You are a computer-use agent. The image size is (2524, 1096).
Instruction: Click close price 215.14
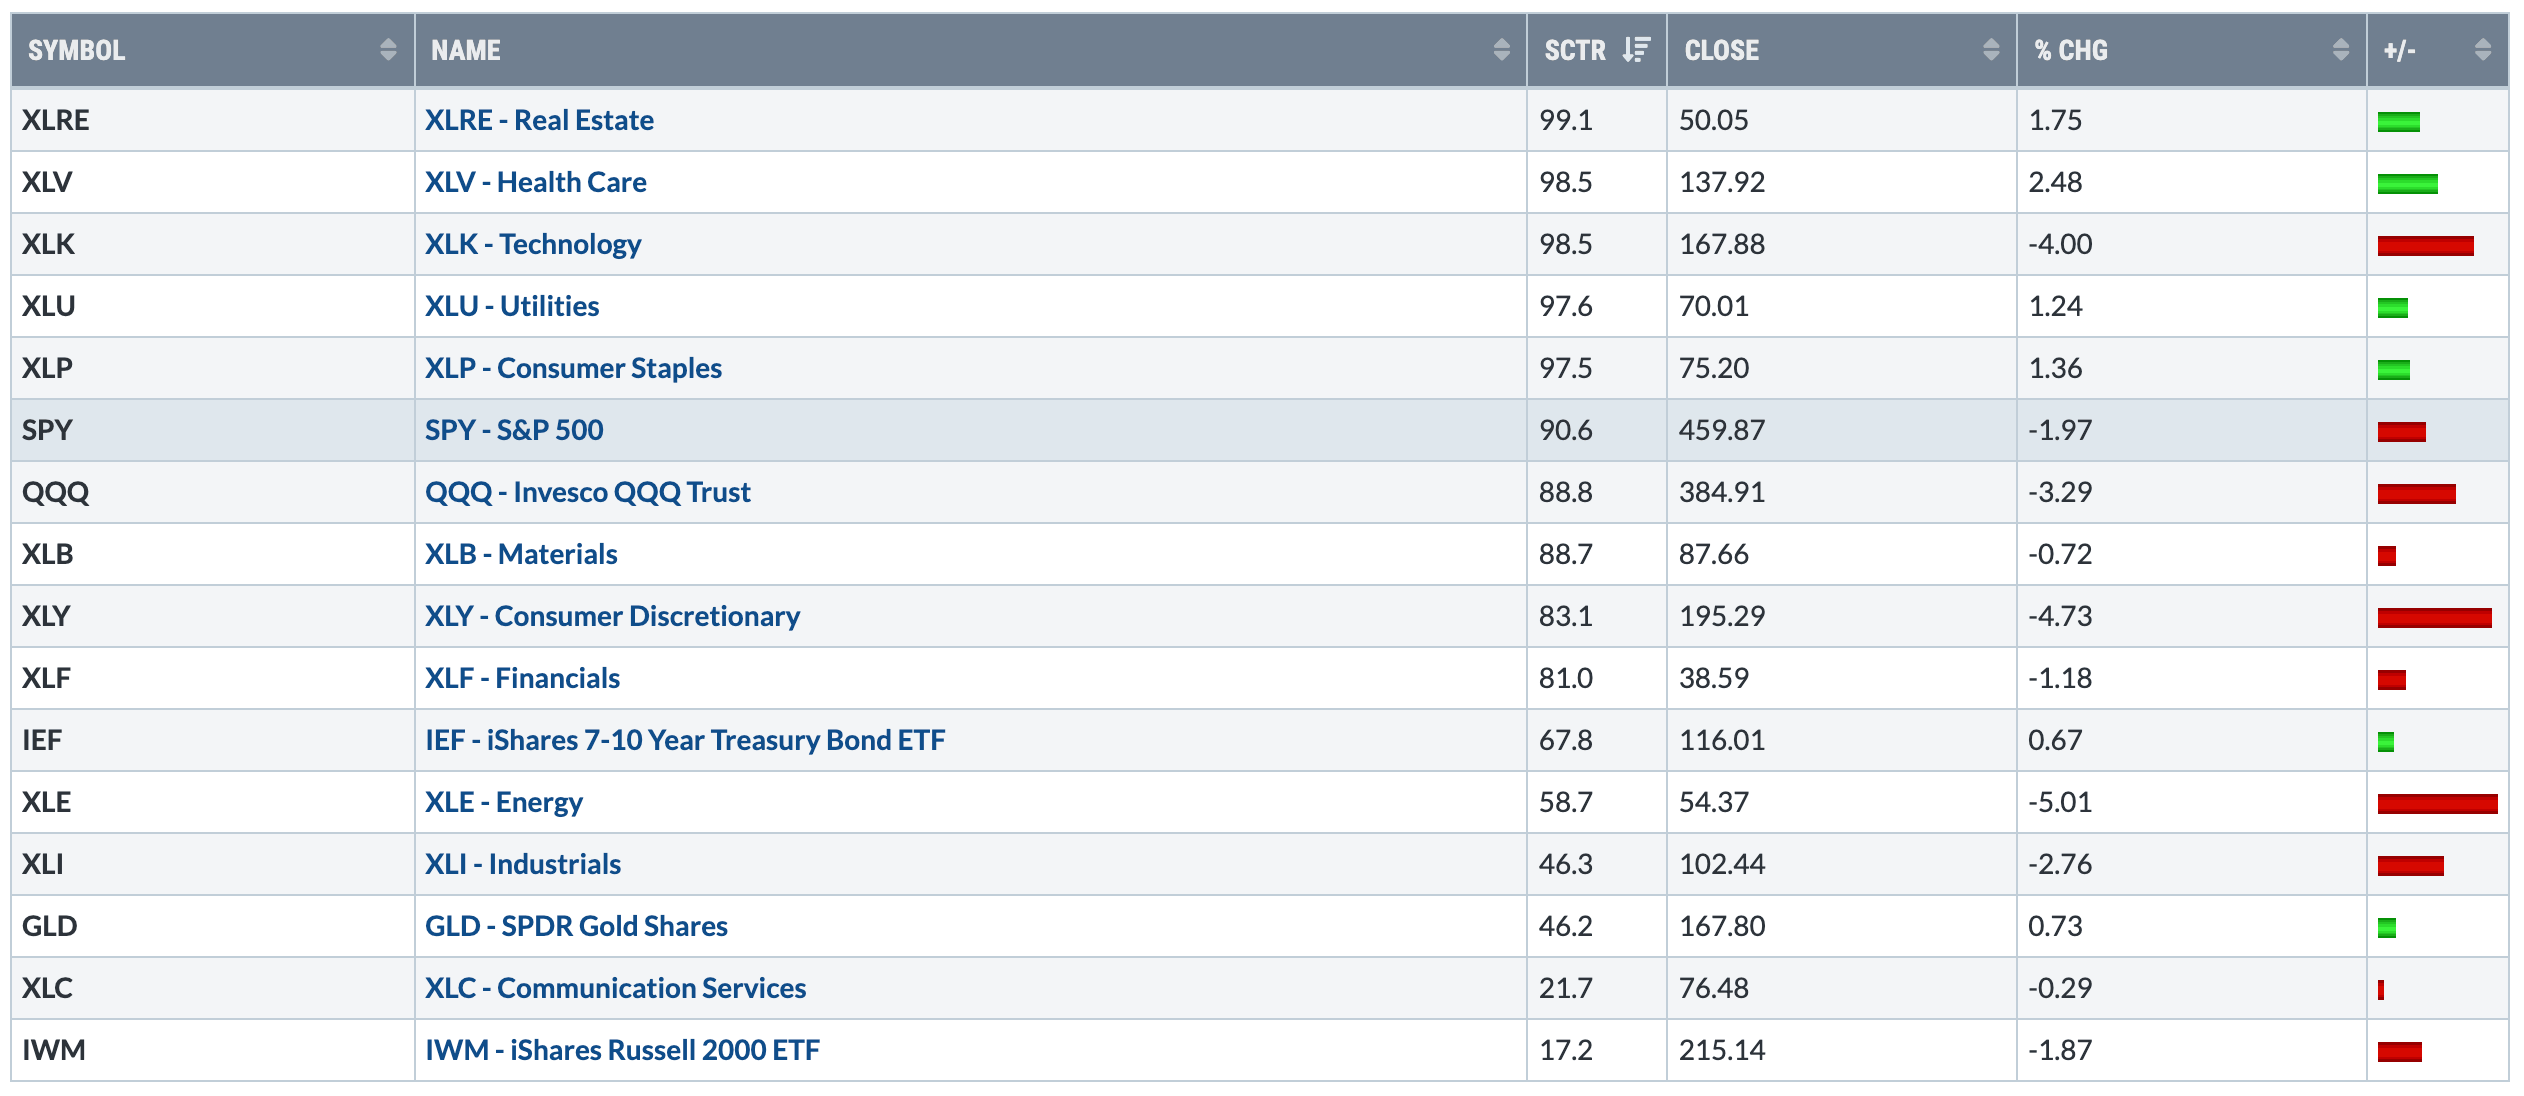click(x=1722, y=1050)
